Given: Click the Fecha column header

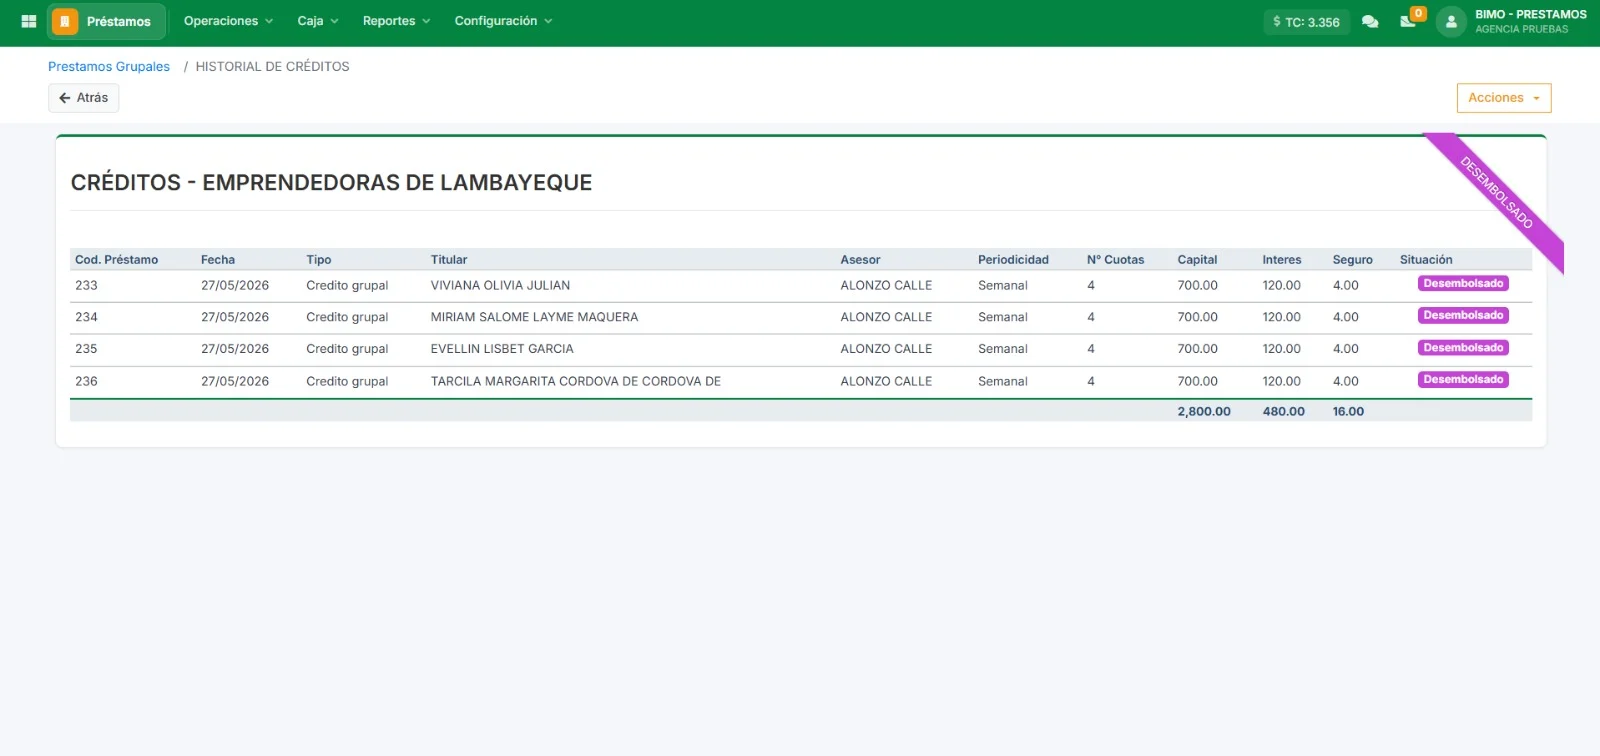Looking at the screenshot, I should pyautogui.click(x=218, y=260).
